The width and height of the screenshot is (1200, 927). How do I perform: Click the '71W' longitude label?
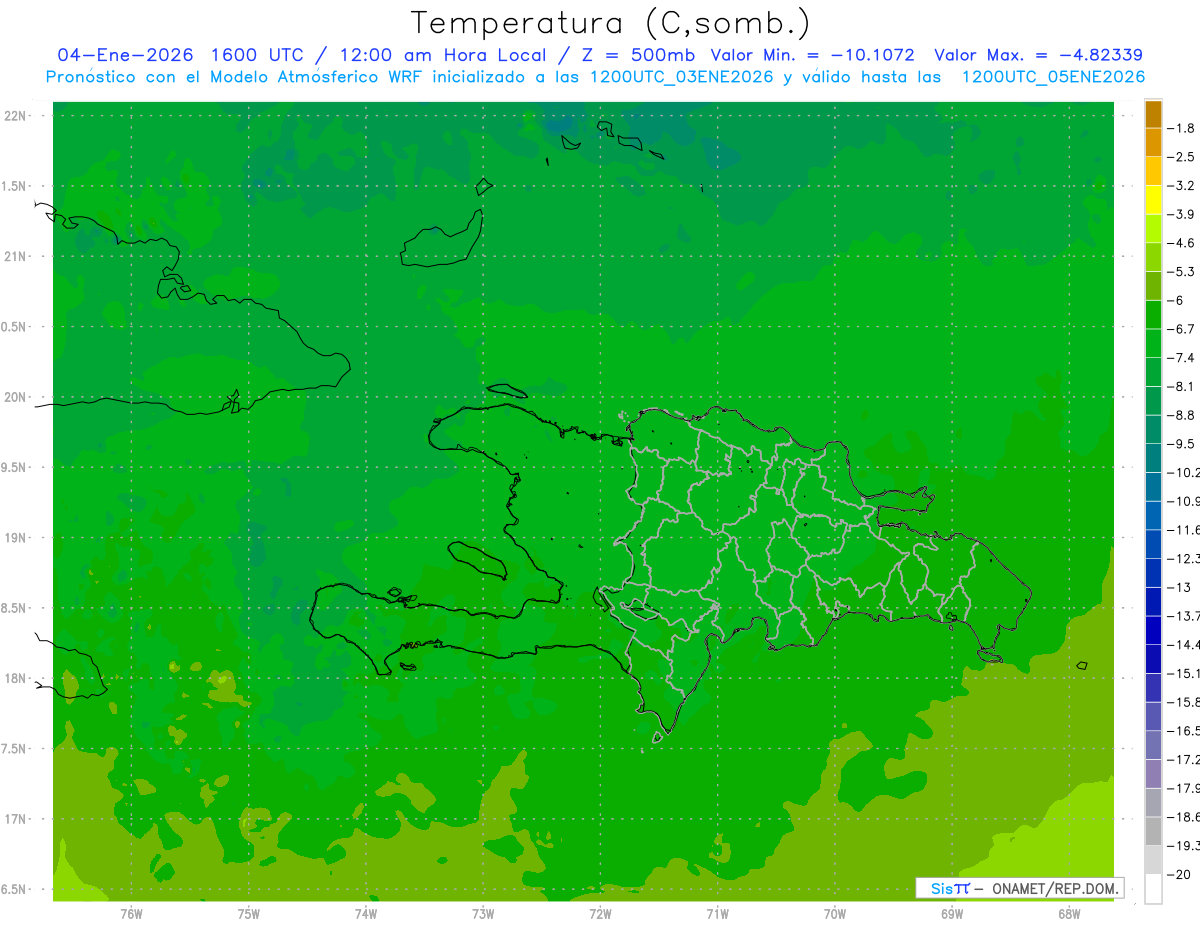[x=717, y=914]
